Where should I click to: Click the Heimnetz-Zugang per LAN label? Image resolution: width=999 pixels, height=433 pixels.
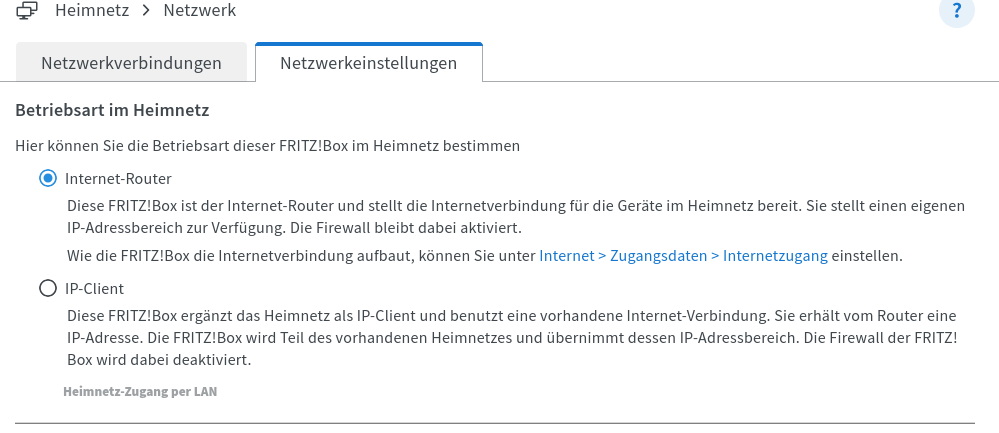[x=140, y=392]
